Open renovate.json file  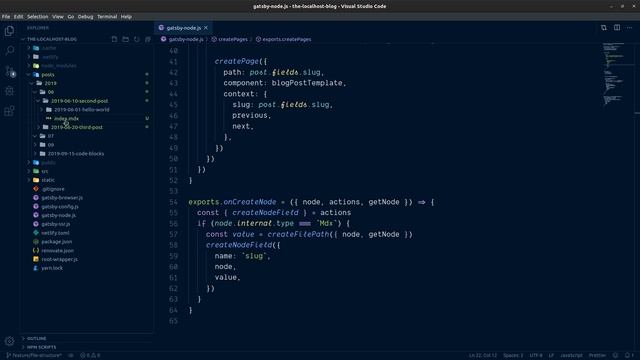(x=58, y=251)
